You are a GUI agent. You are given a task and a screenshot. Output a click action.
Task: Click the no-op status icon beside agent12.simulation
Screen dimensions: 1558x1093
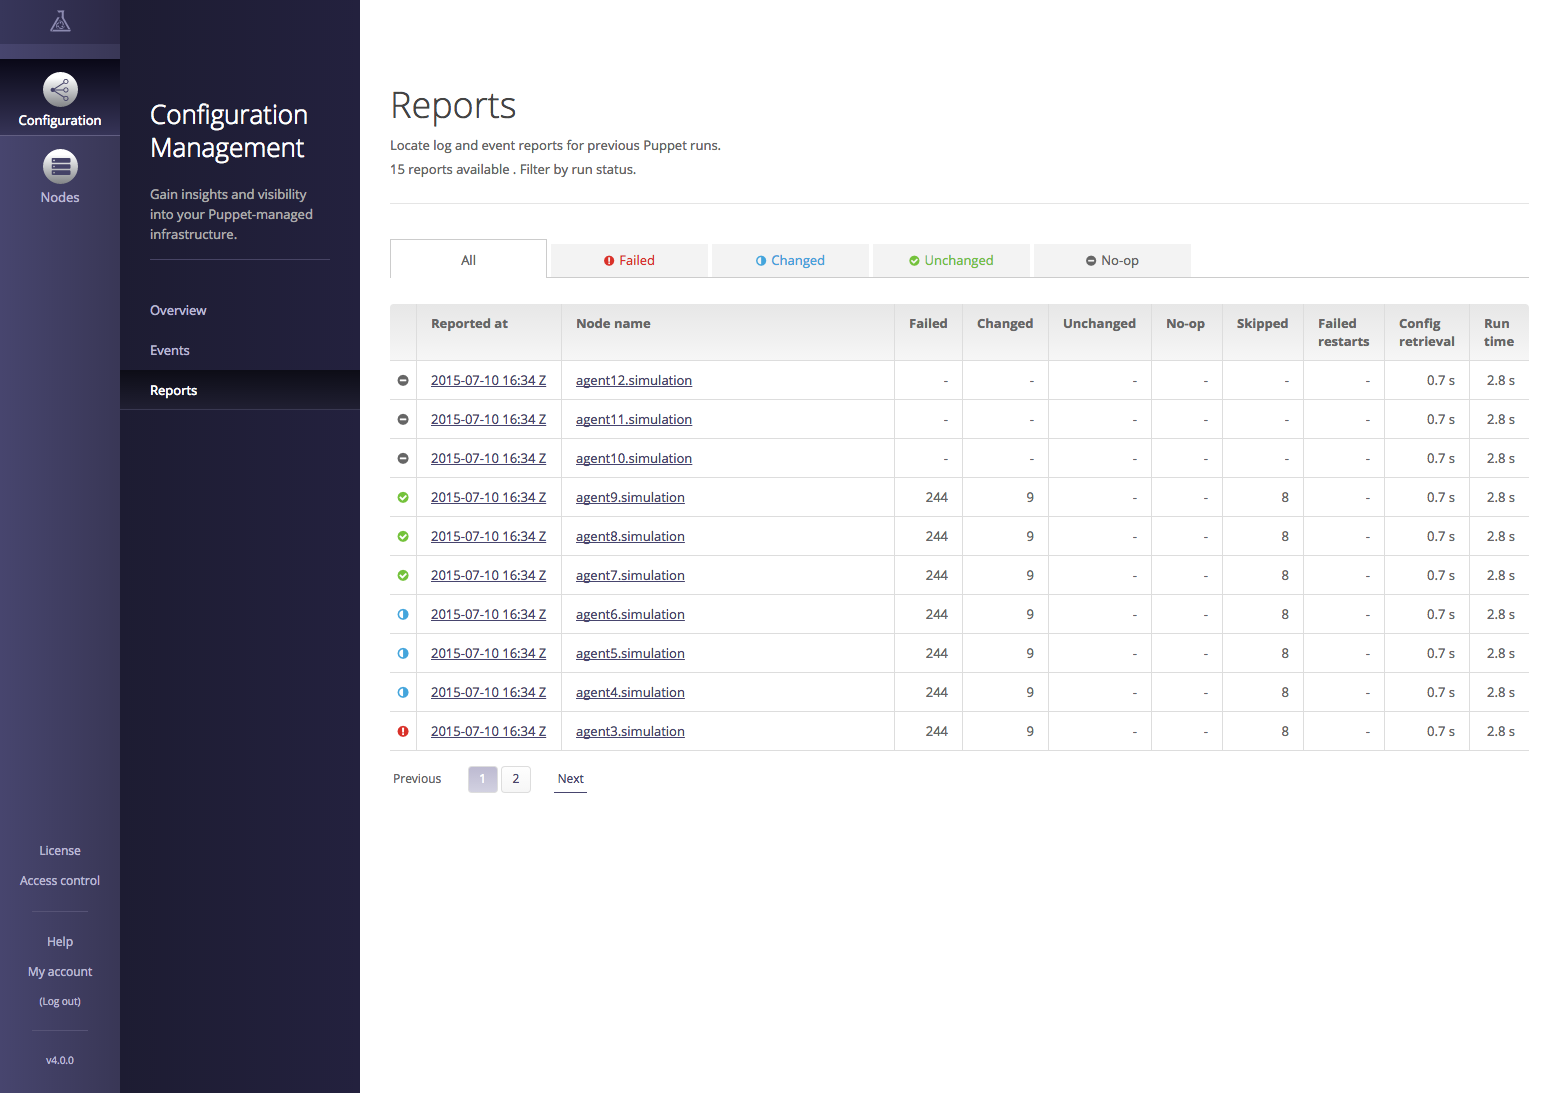pyautogui.click(x=402, y=380)
